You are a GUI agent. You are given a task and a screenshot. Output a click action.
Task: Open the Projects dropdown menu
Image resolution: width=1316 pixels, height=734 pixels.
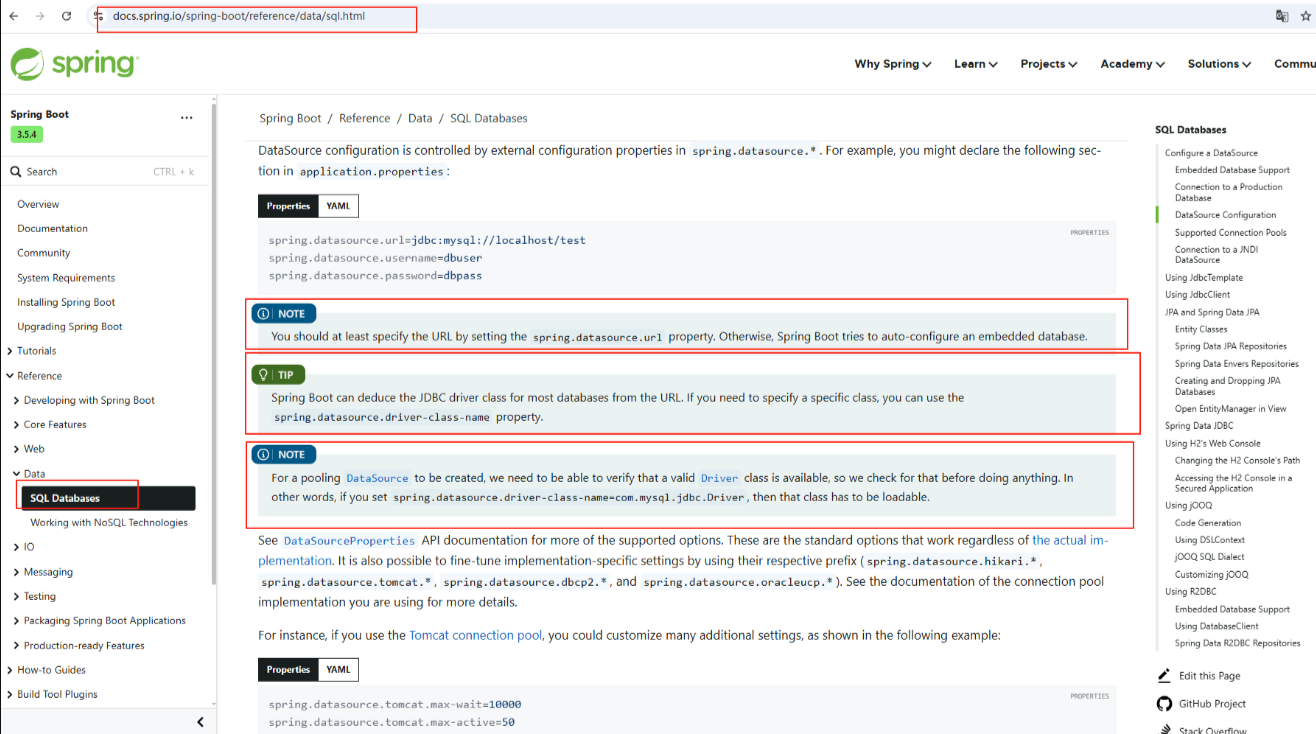pyautogui.click(x=1048, y=64)
